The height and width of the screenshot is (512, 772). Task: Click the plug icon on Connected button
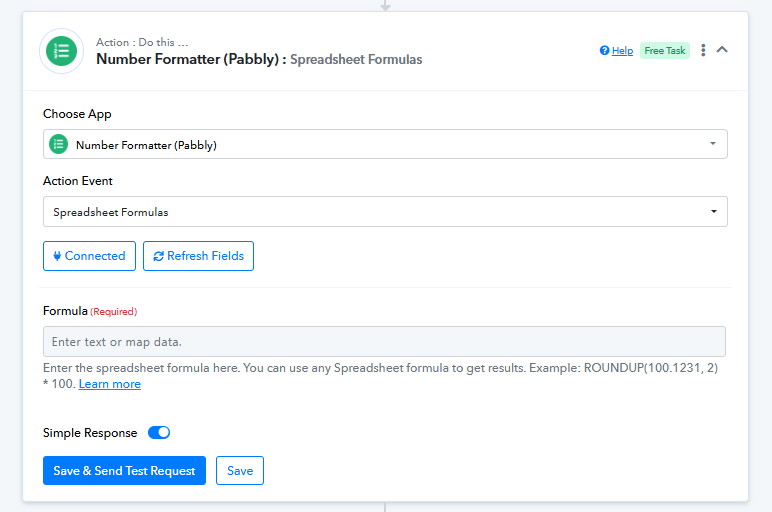click(57, 256)
